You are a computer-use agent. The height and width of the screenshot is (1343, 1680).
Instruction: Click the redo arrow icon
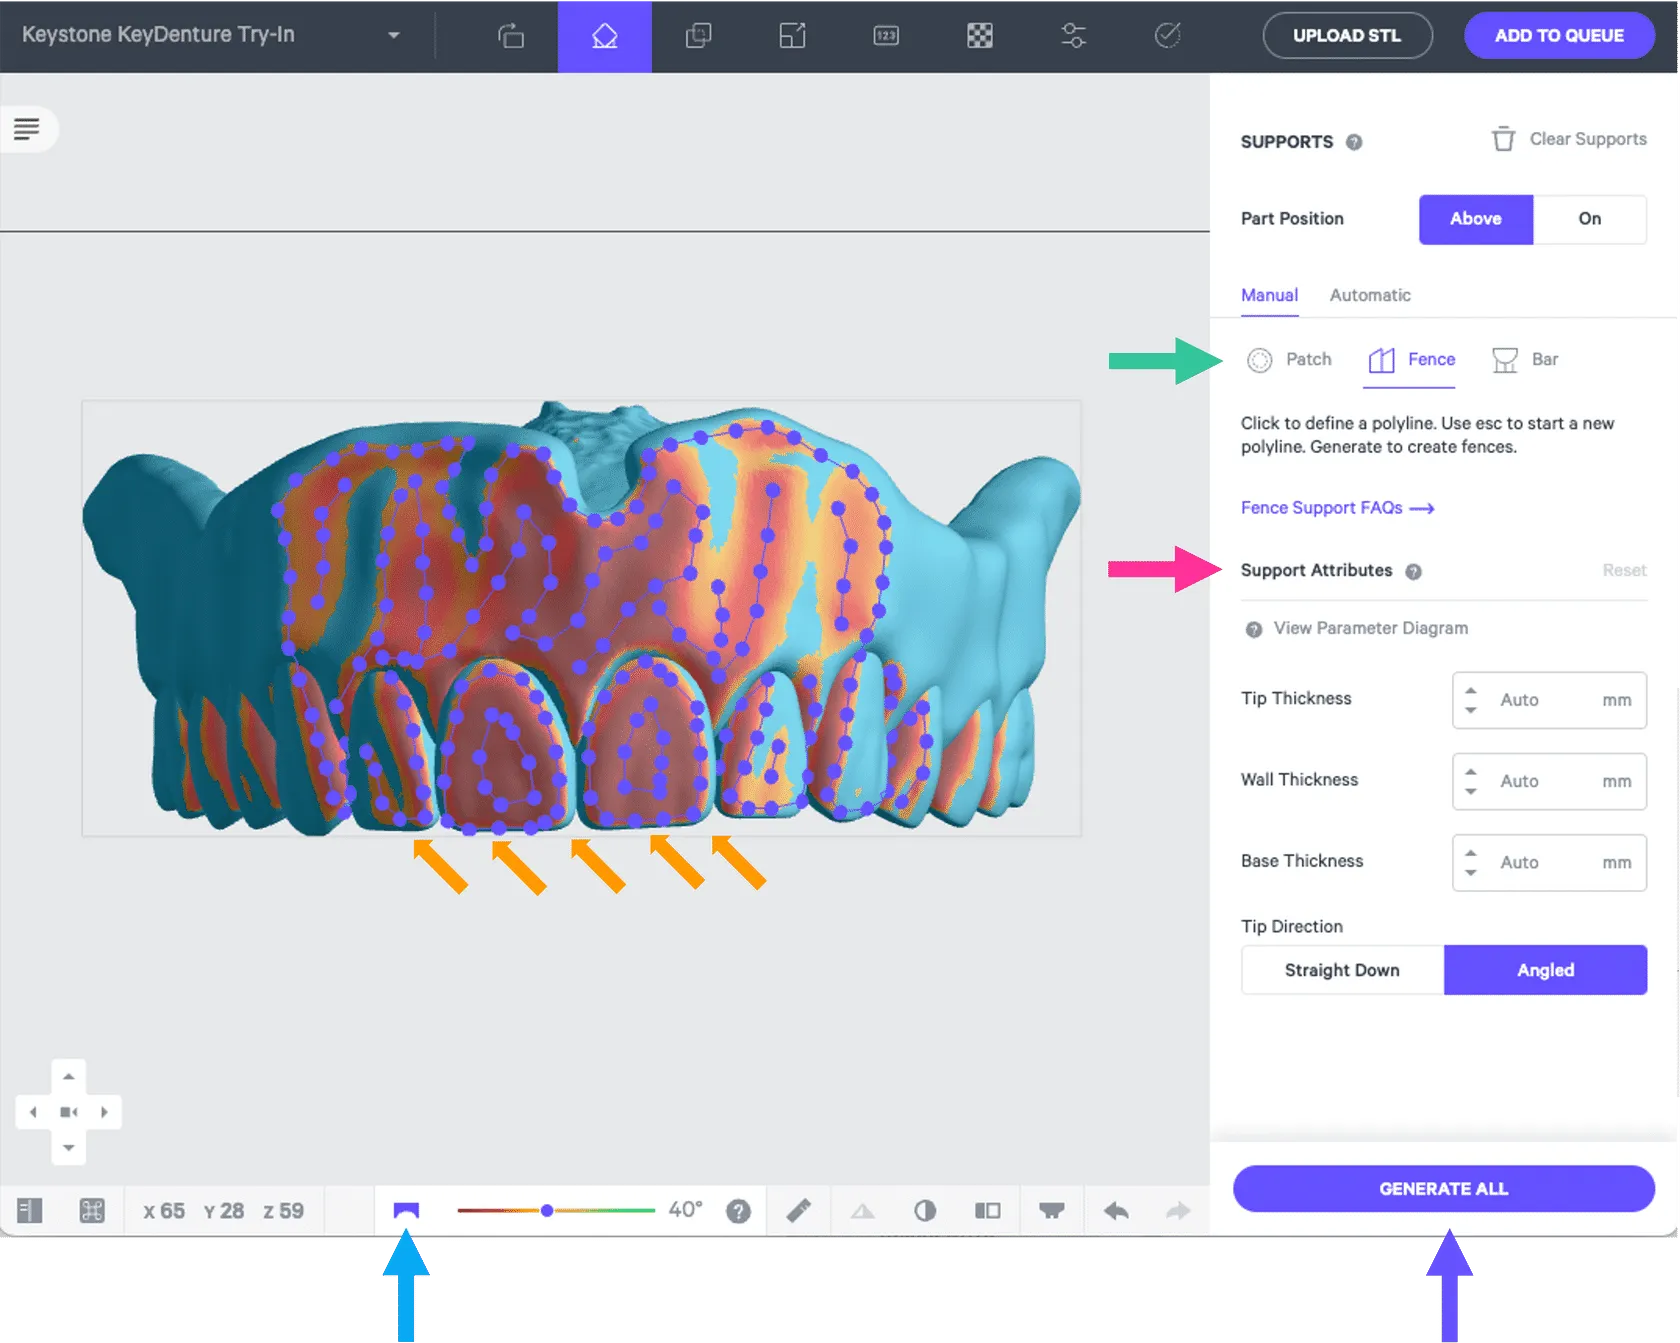(1178, 1211)
